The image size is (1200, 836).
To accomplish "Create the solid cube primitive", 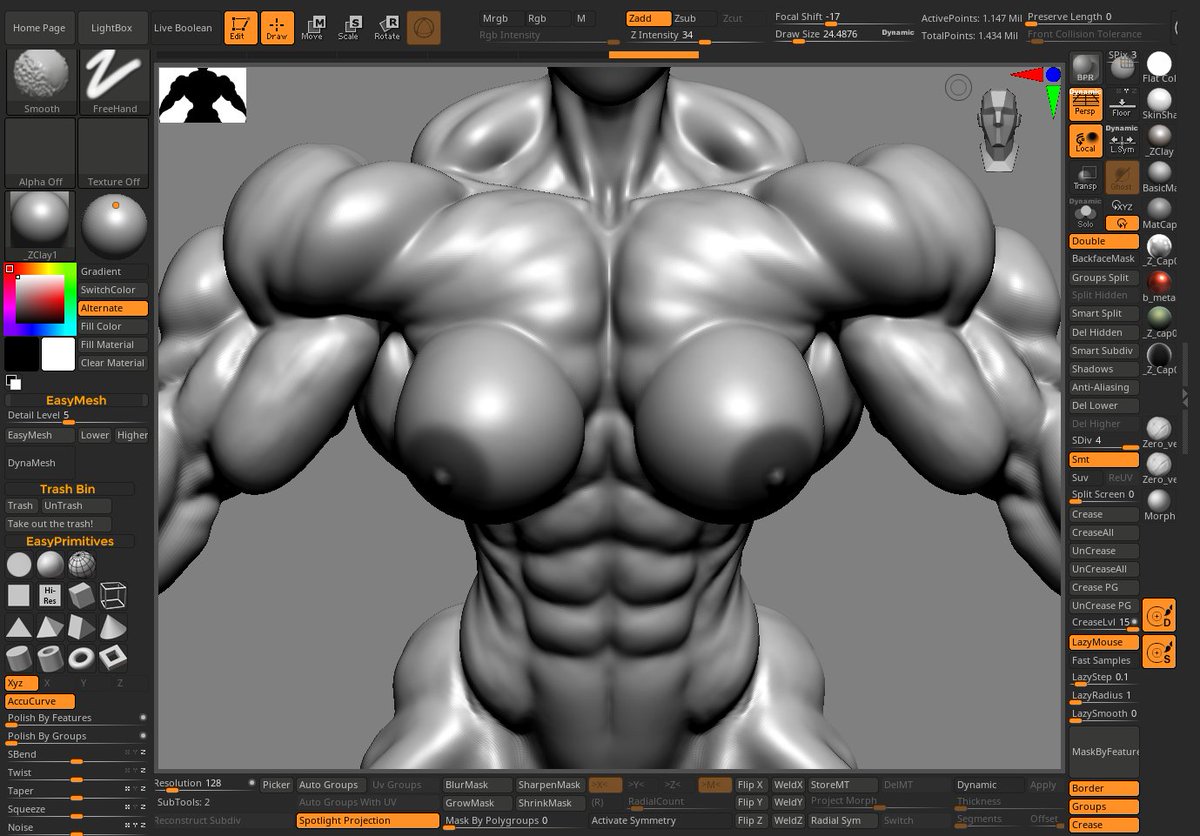I will click(82, 596).
